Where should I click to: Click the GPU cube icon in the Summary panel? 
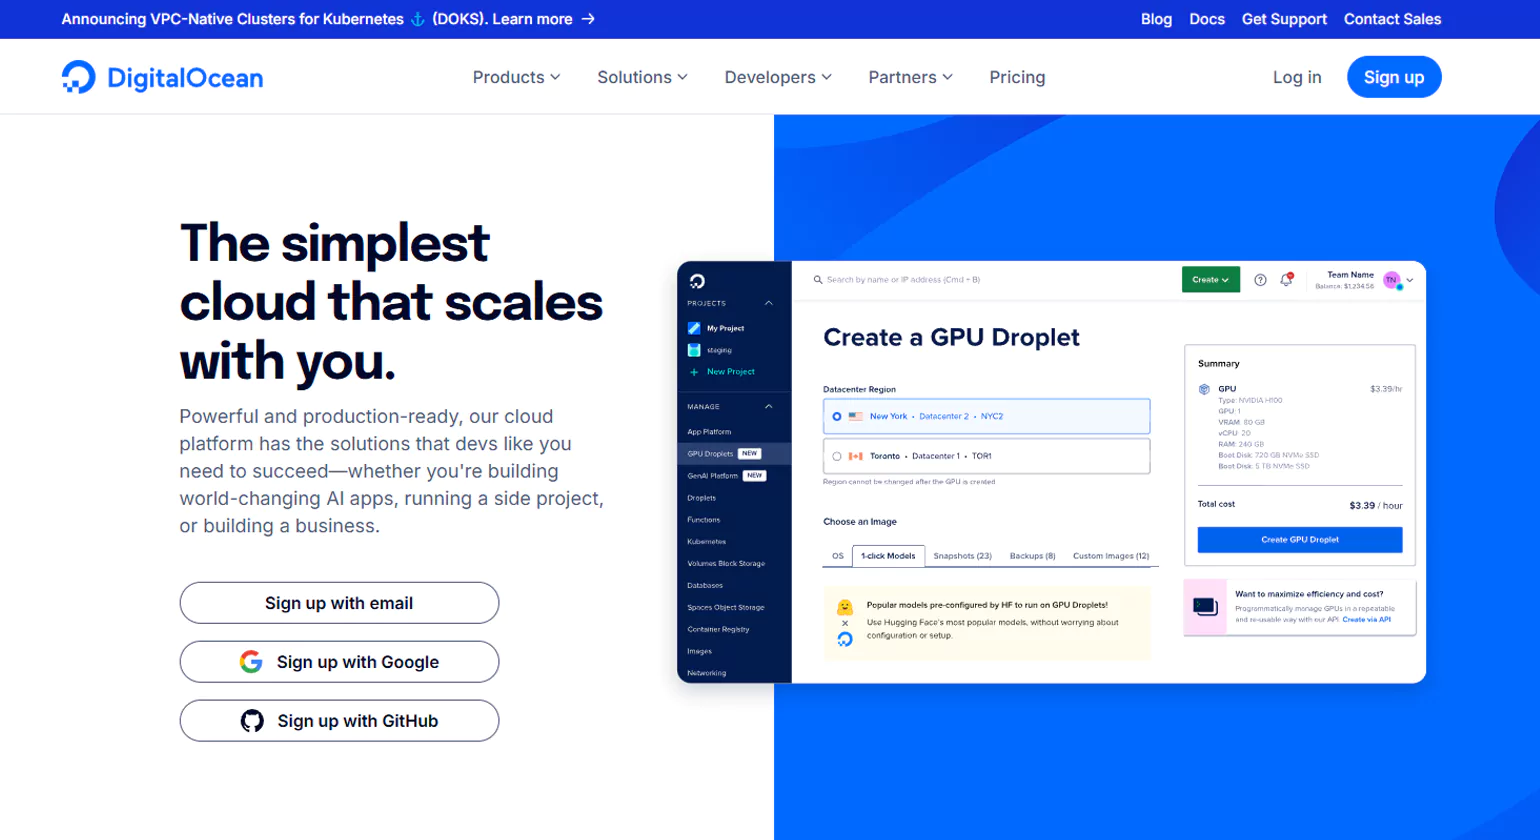coord(1203,389)
